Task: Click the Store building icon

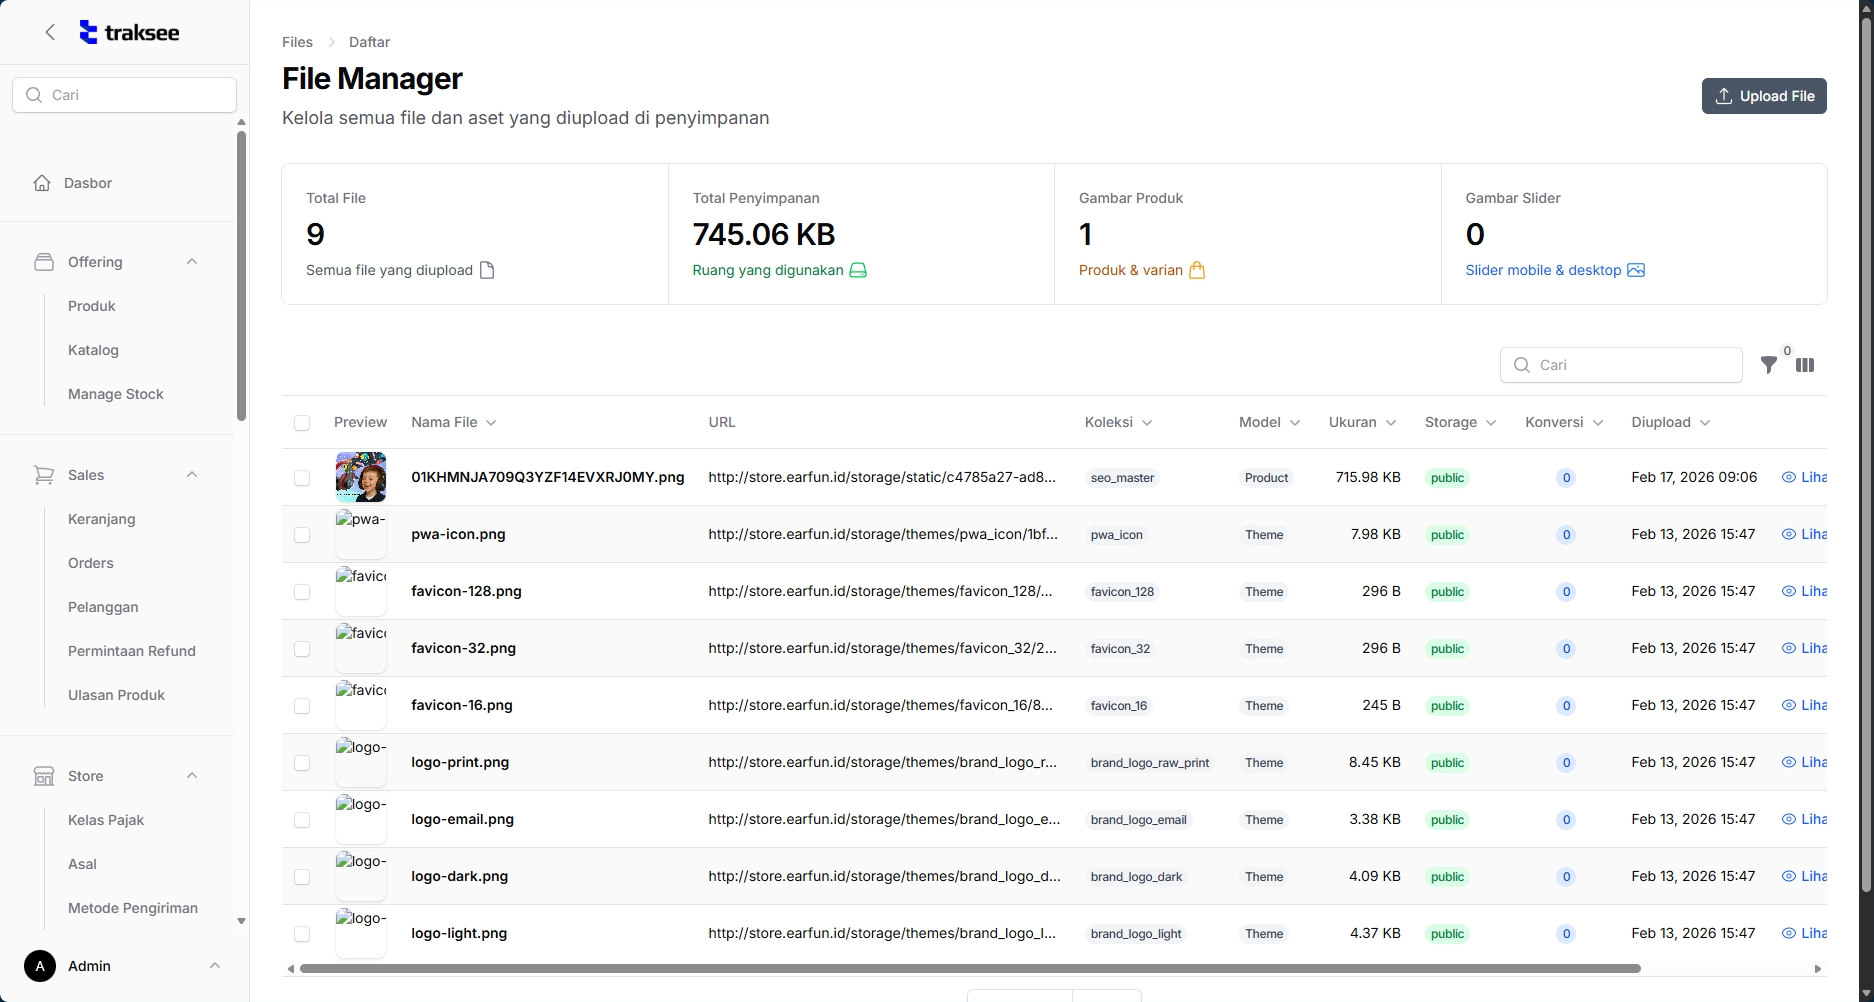Action: [44, 776]
